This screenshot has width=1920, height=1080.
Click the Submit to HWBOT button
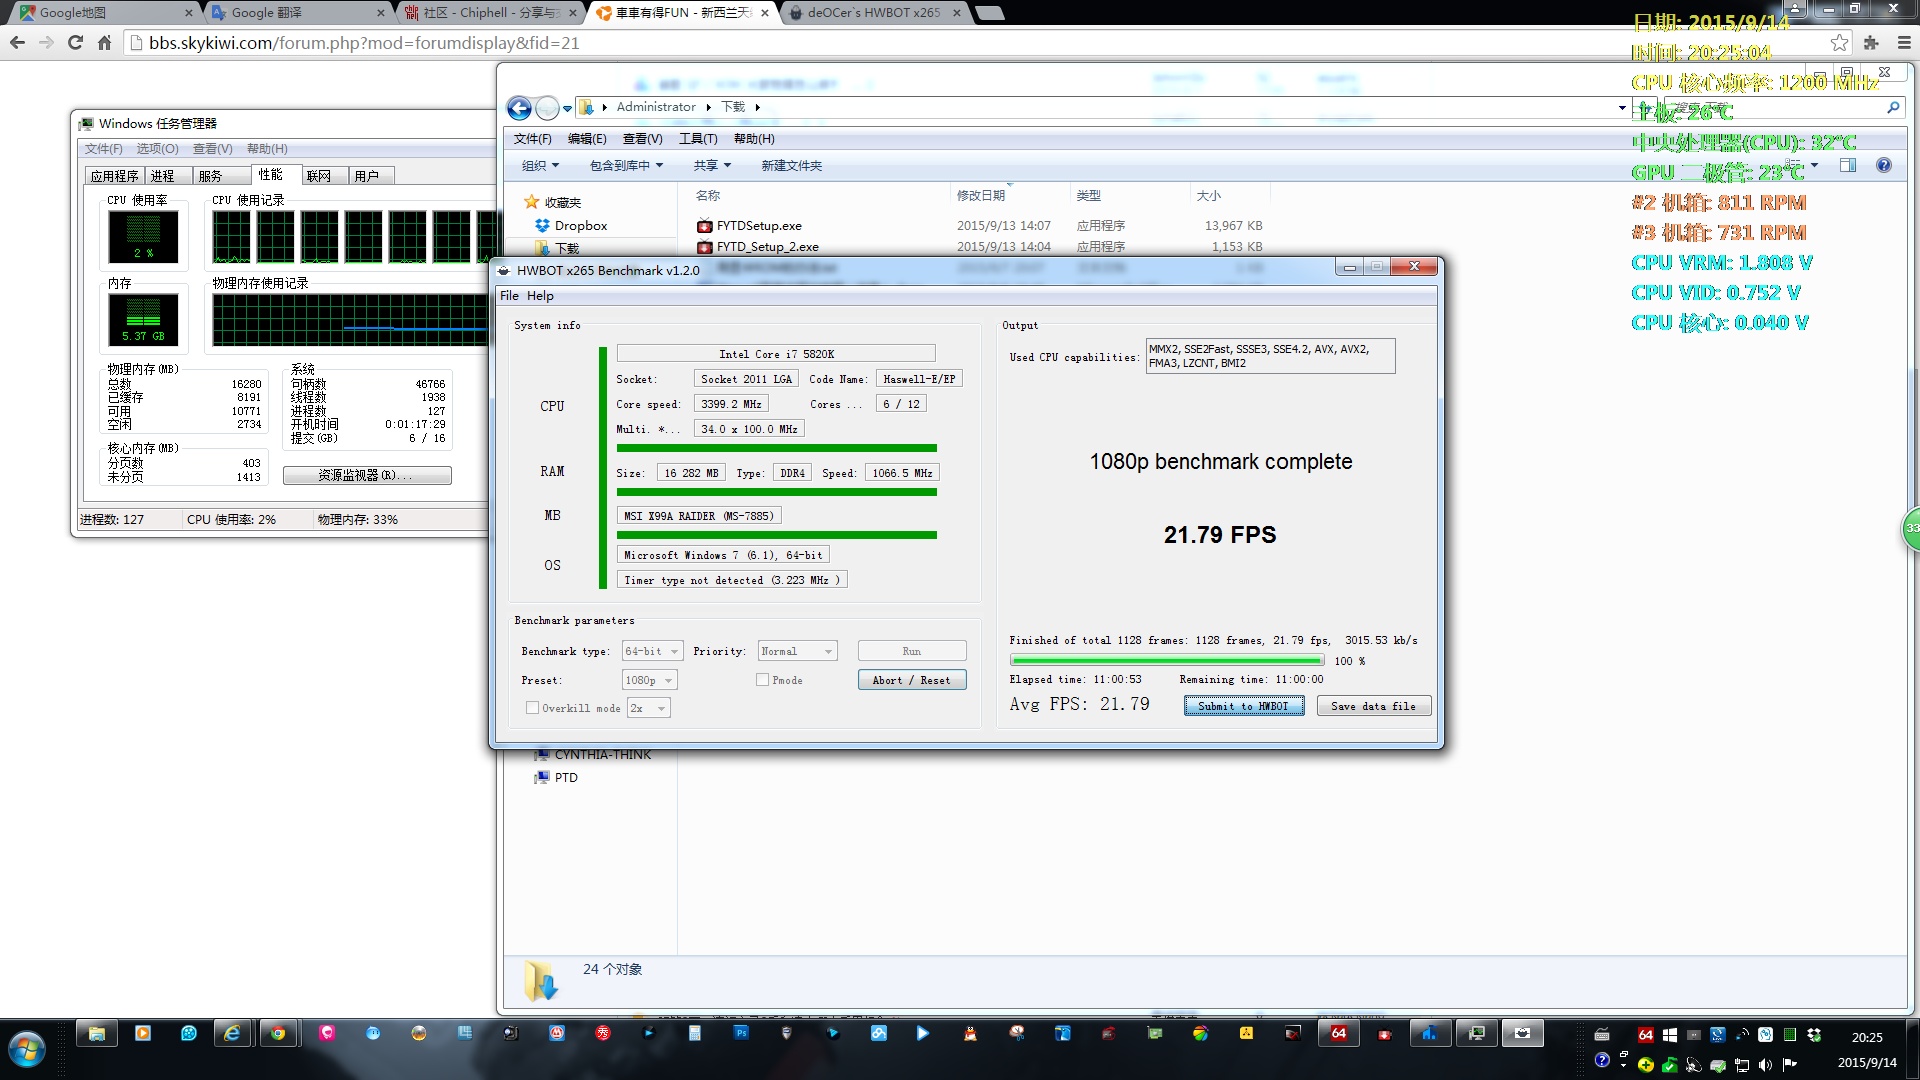(1243, 706)
